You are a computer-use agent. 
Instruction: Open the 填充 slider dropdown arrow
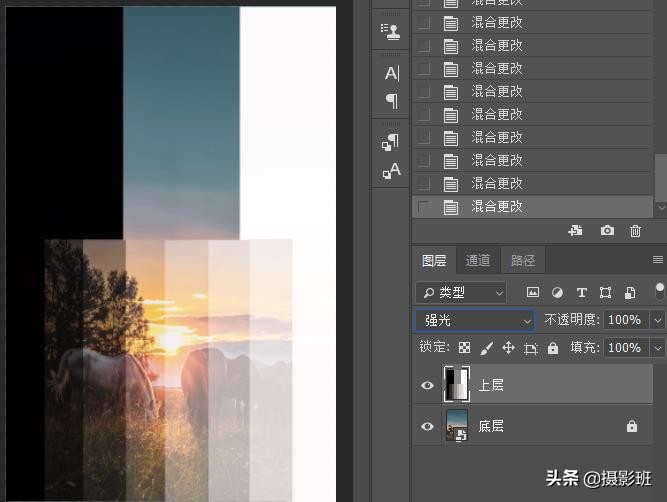[658, 348]
